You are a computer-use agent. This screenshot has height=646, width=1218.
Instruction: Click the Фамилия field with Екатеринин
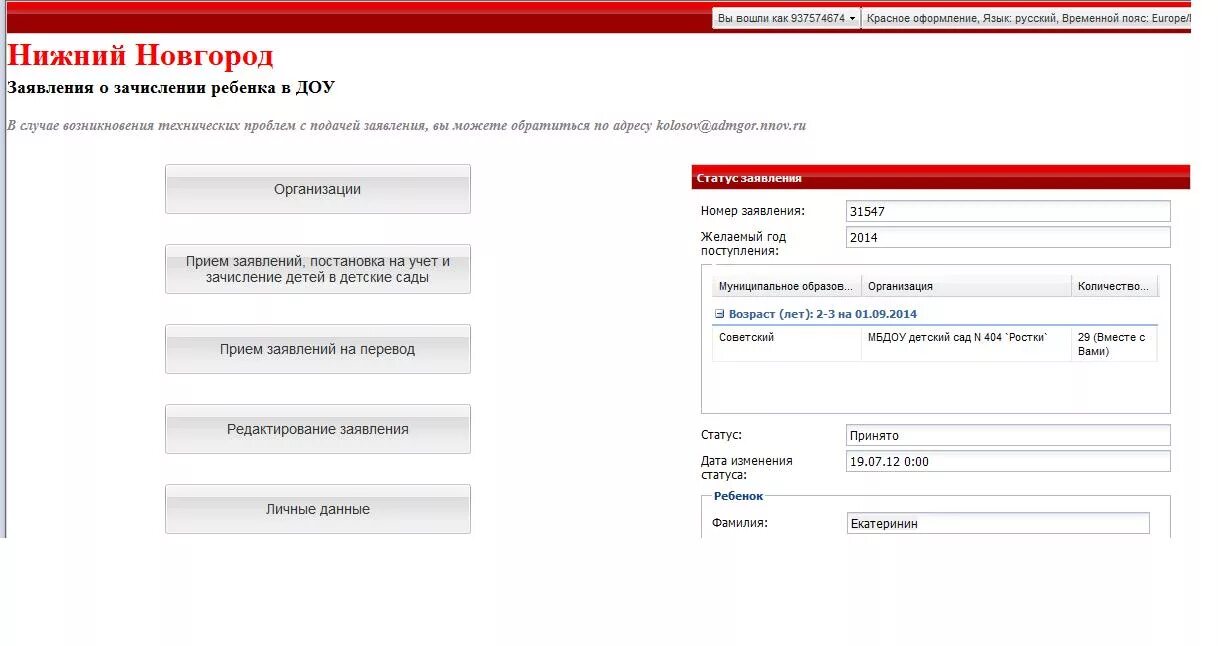[998, 523]
